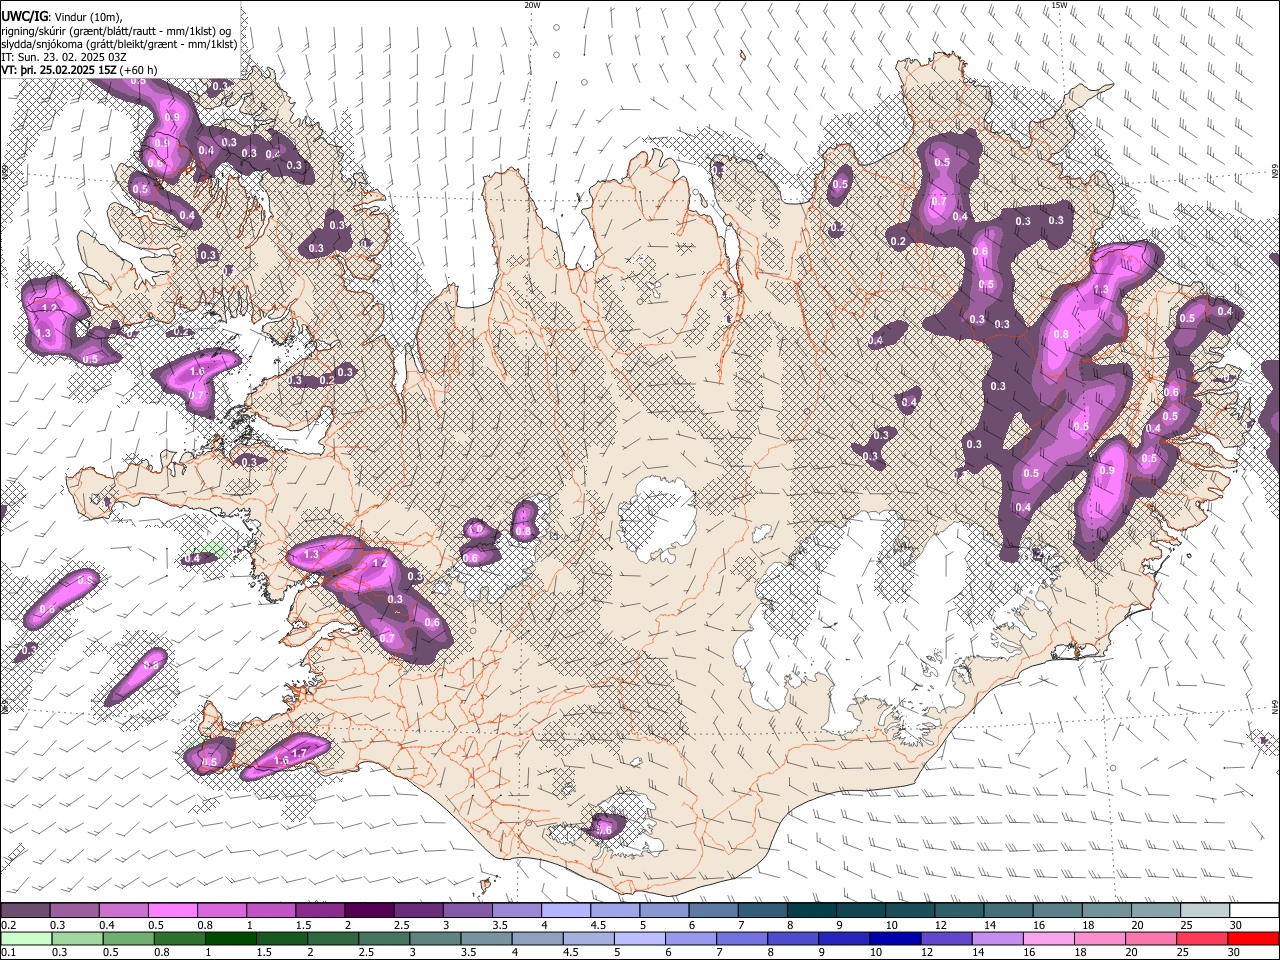Select the dark blue 10 swatch, bottom legend row
The image size is (1280, 960).
(x=895, y=938)
